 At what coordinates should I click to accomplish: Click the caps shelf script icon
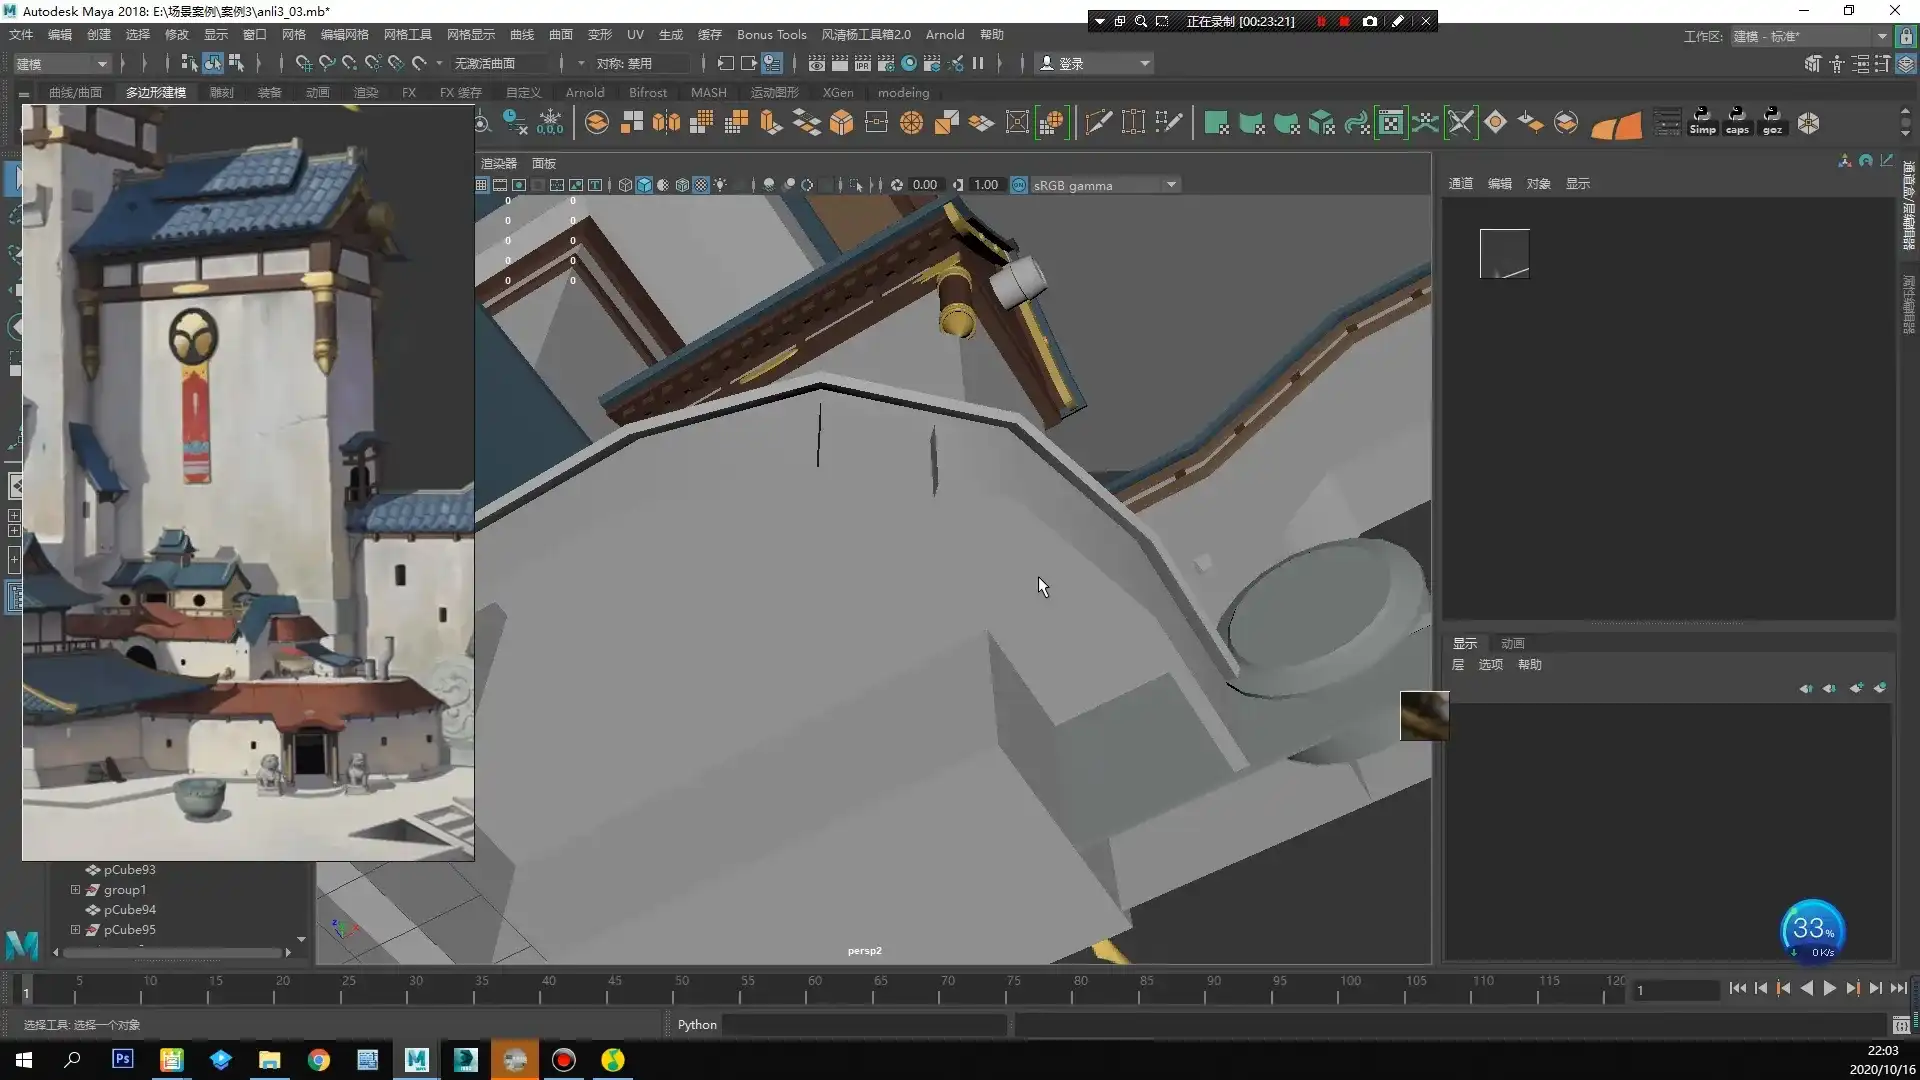[1737, 122]
